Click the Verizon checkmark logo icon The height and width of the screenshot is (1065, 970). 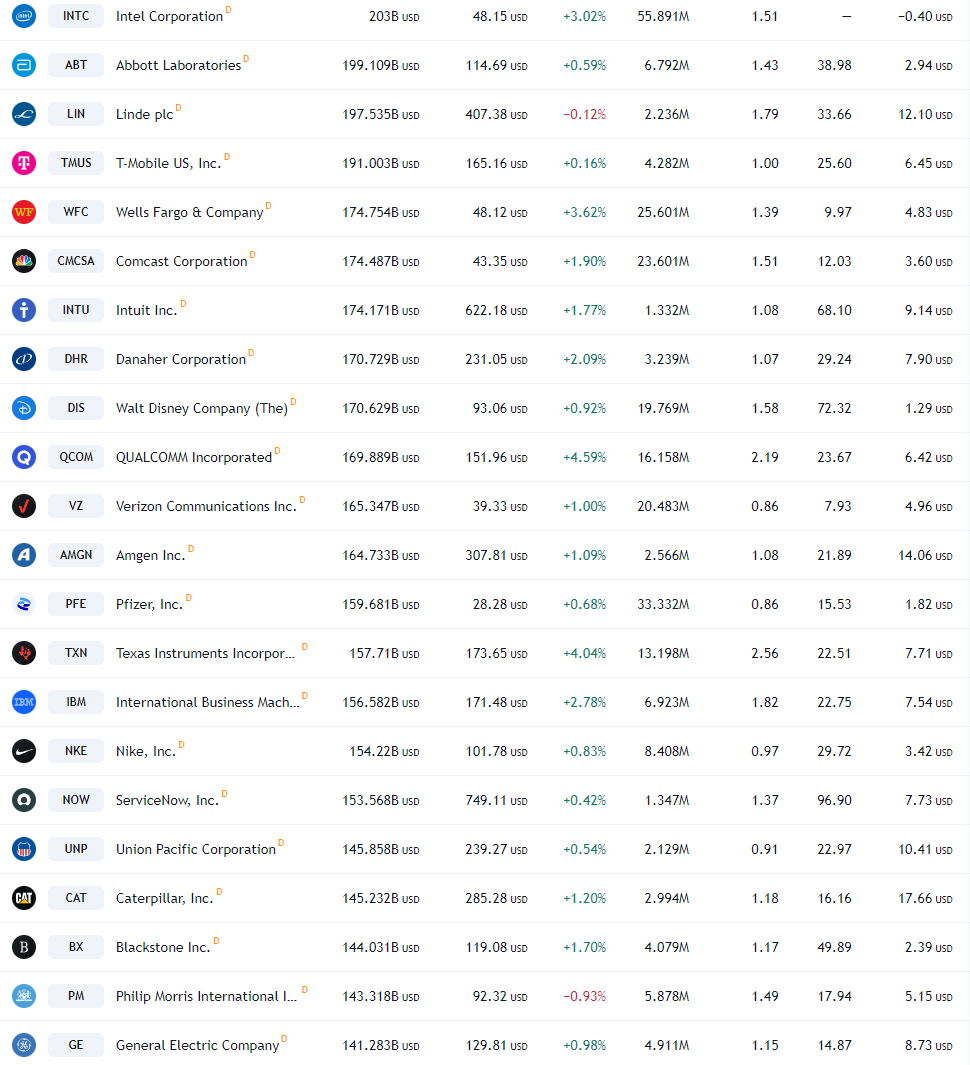[x=24, y=506]
